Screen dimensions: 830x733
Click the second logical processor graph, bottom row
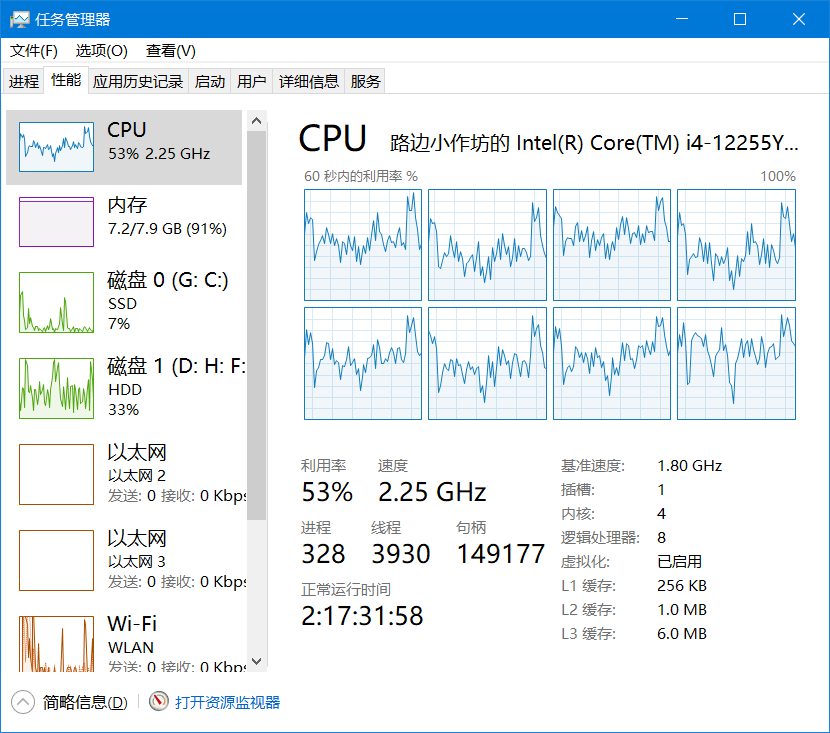(487, 364)
